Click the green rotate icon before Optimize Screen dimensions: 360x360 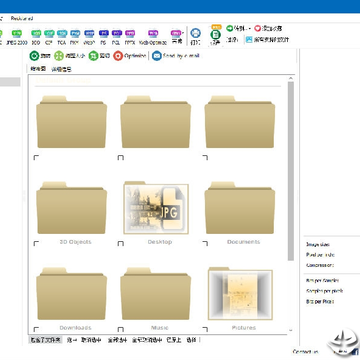click(93, 56)
